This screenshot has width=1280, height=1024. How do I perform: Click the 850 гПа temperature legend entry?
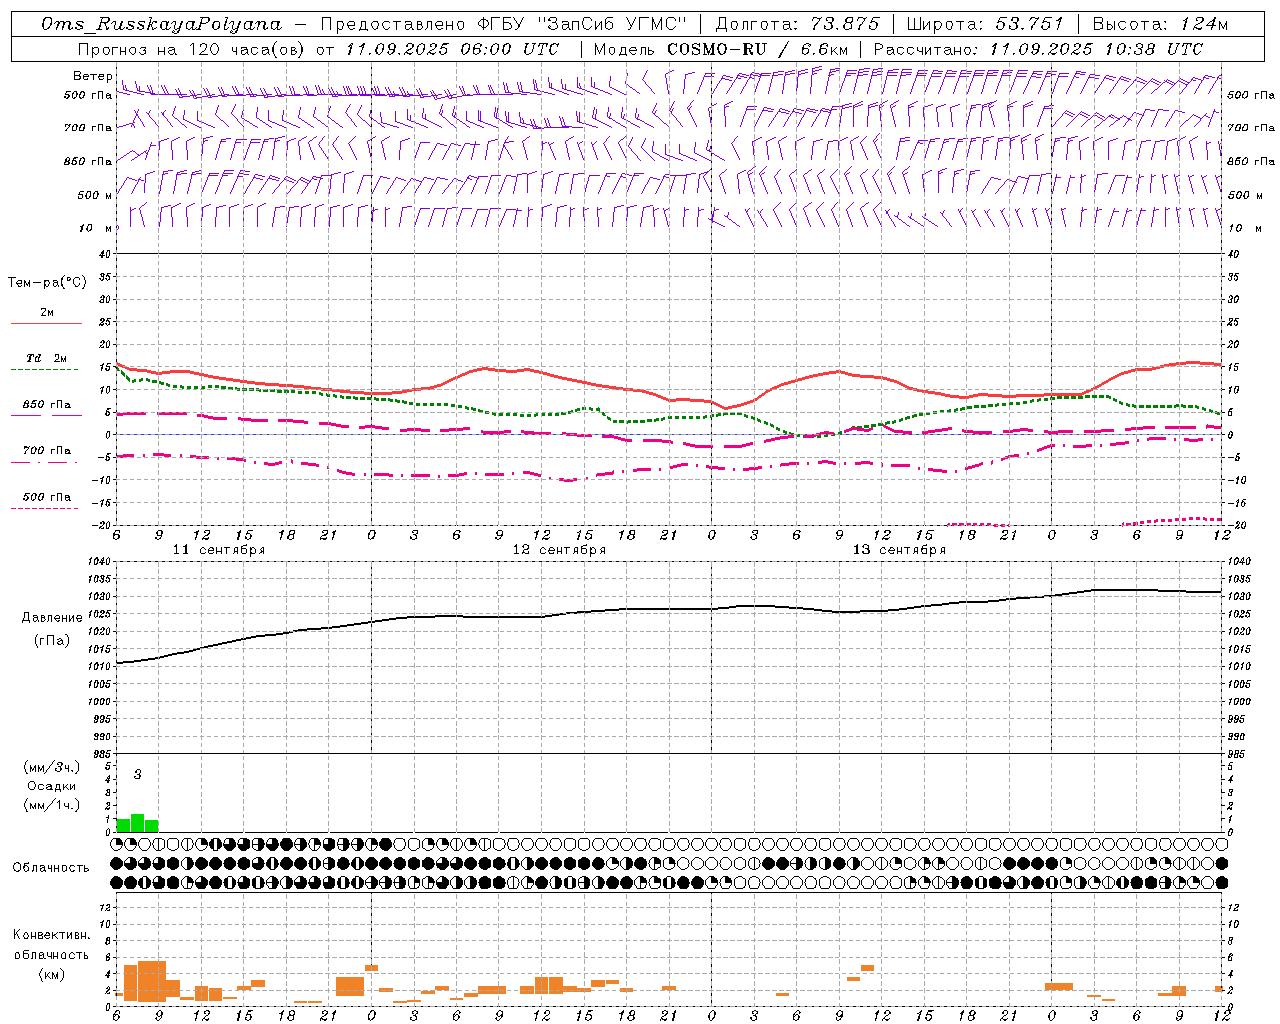click(x=47, y=404)
